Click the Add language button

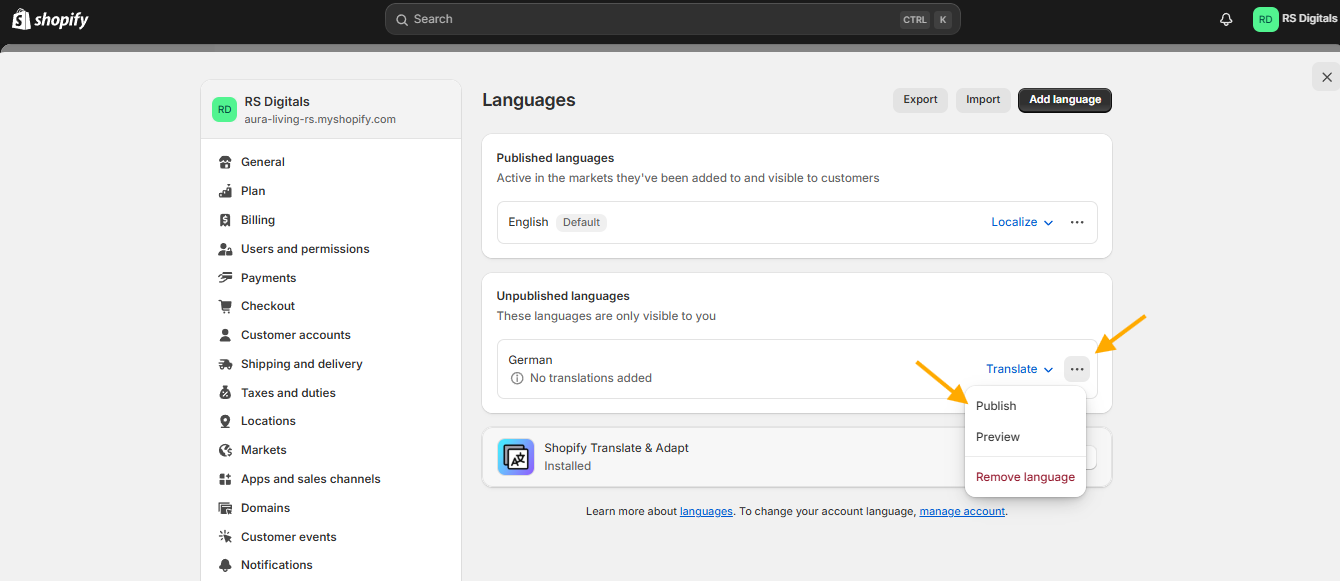[1065, 100]
